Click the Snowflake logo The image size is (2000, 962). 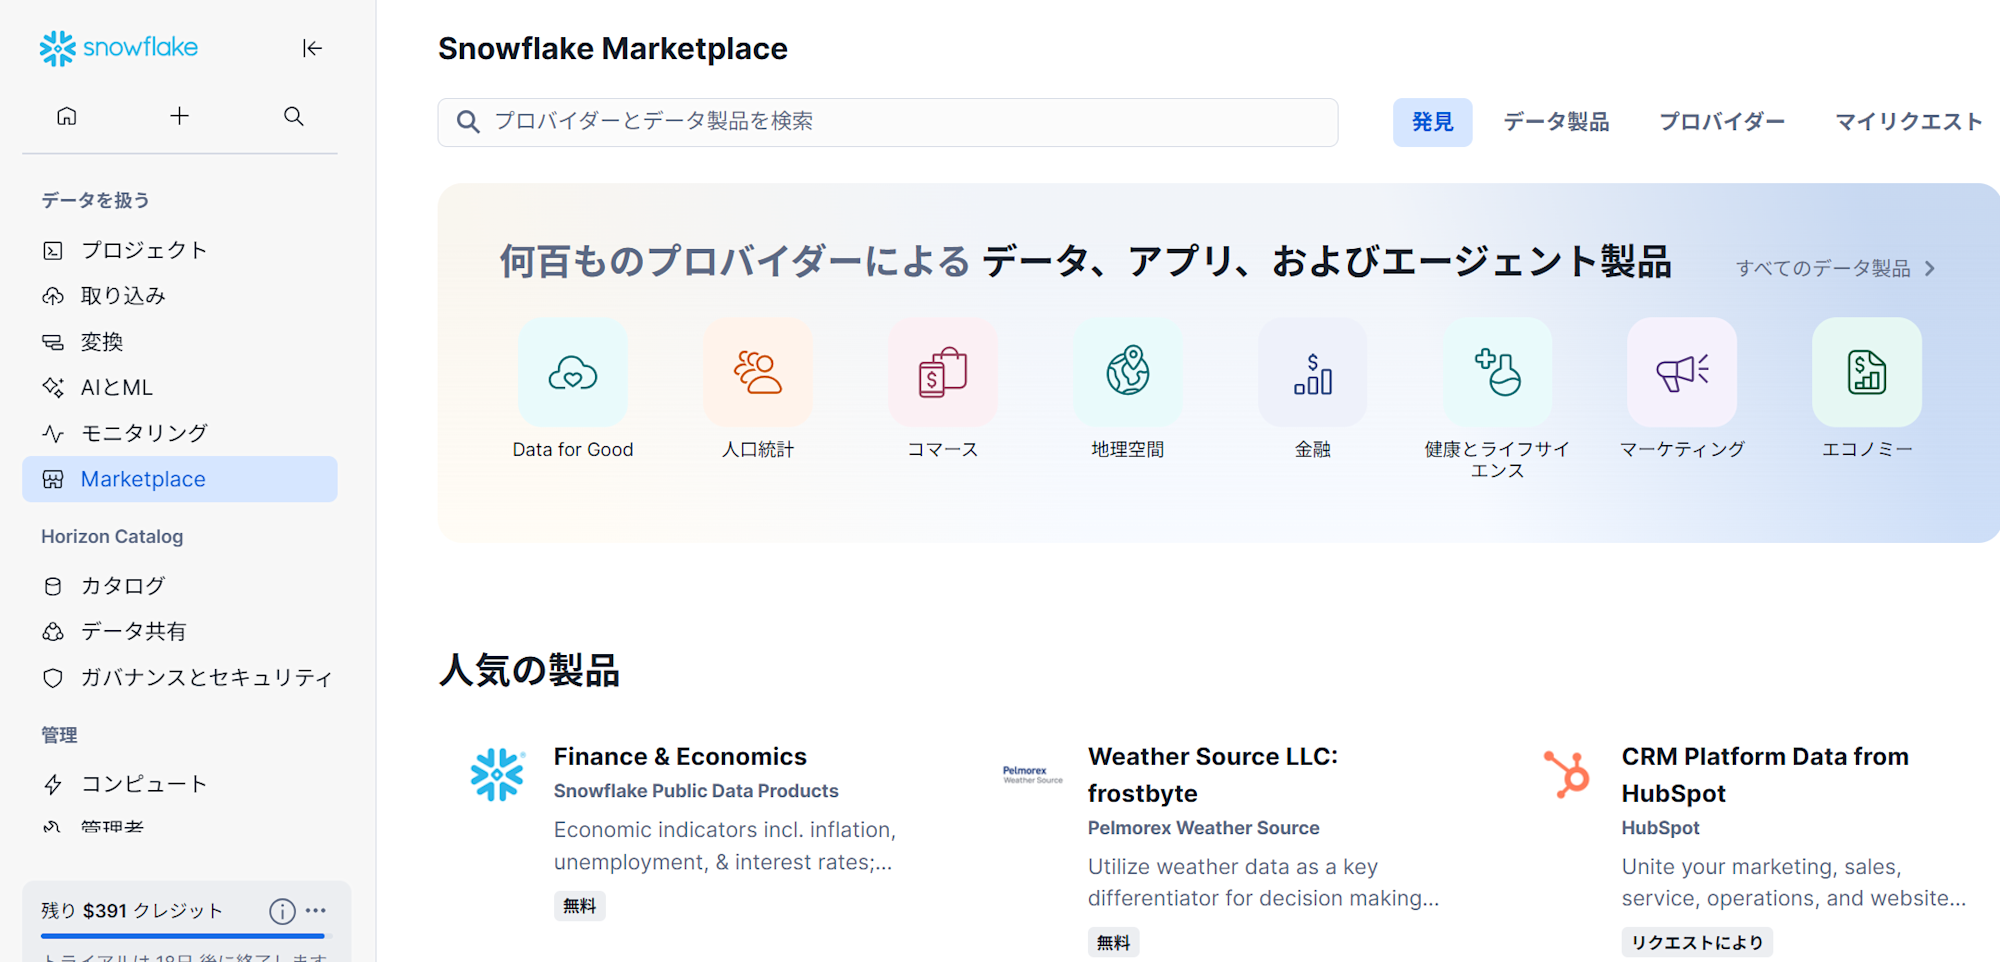[x=118, y=48]
